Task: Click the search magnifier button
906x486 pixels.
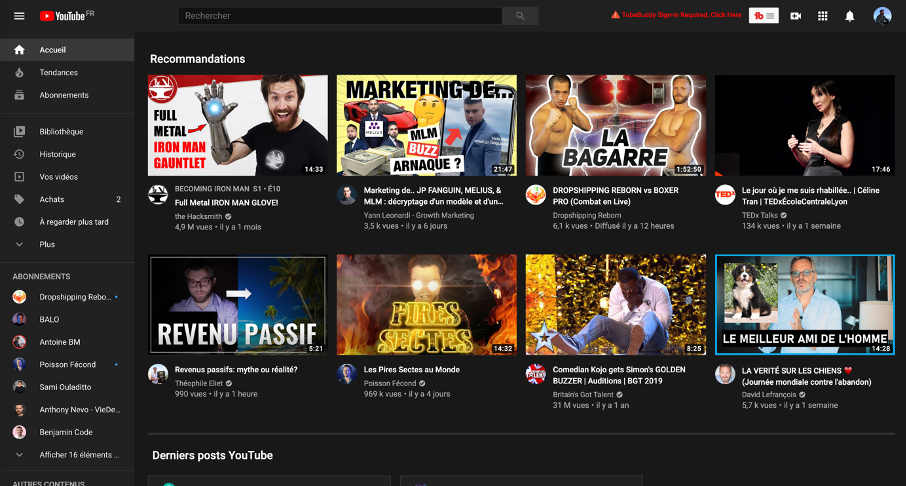Action: [520, 16]
